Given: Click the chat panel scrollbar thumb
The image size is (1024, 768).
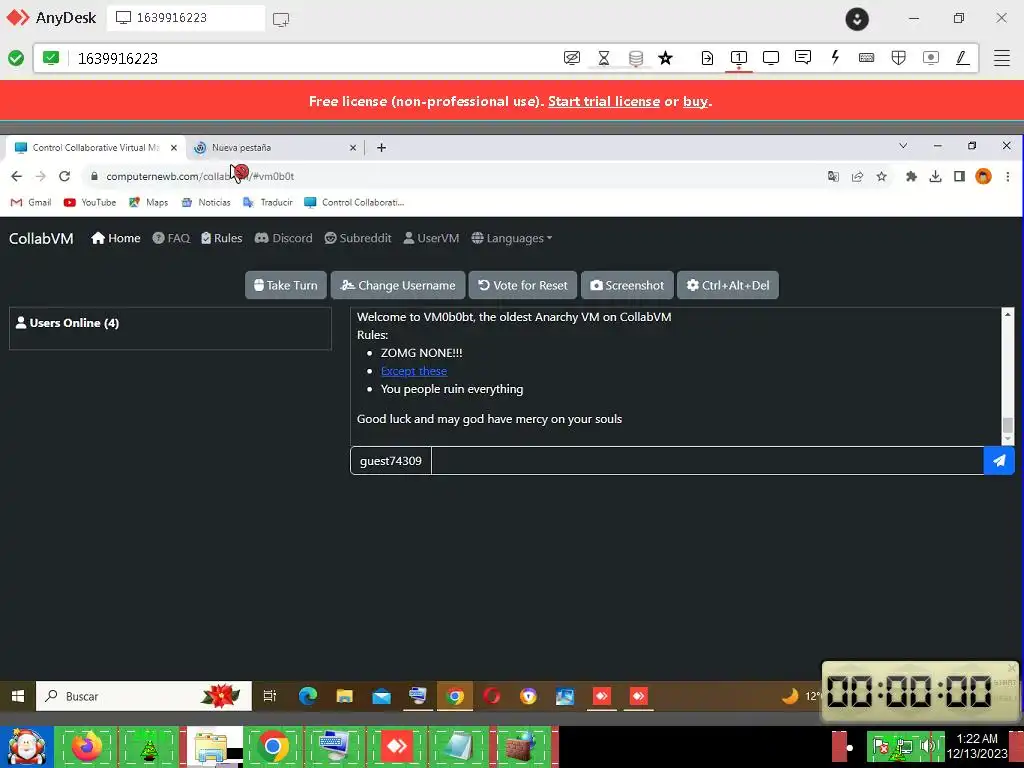Looking at the screenshot, I should pos(1008,425).
